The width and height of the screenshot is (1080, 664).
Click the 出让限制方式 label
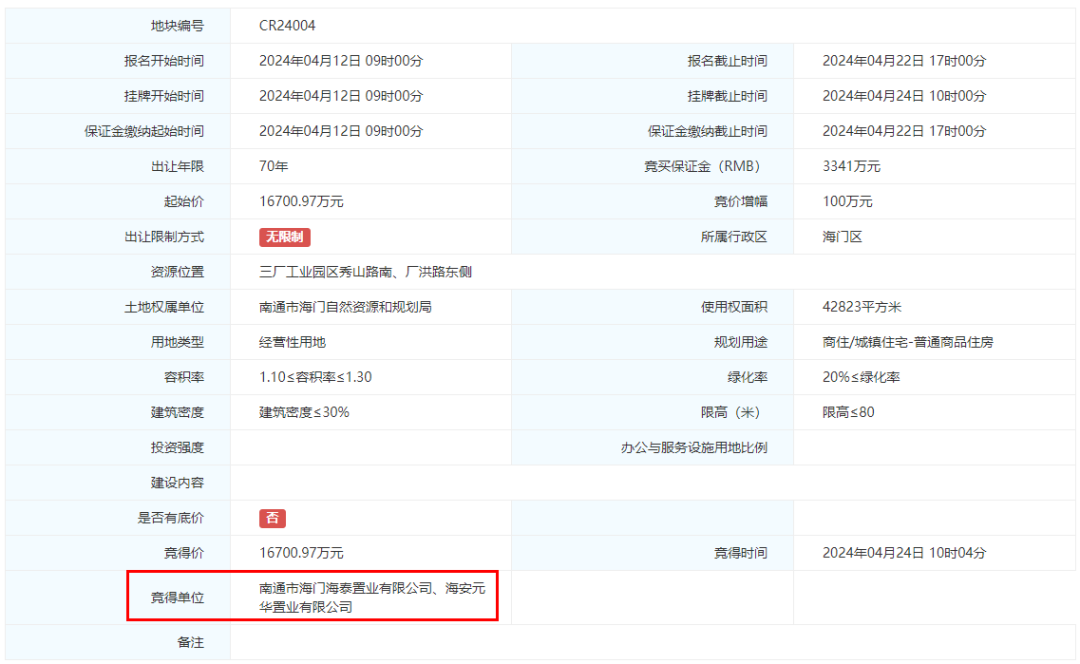pyautogui.click(x=164, y=236)
